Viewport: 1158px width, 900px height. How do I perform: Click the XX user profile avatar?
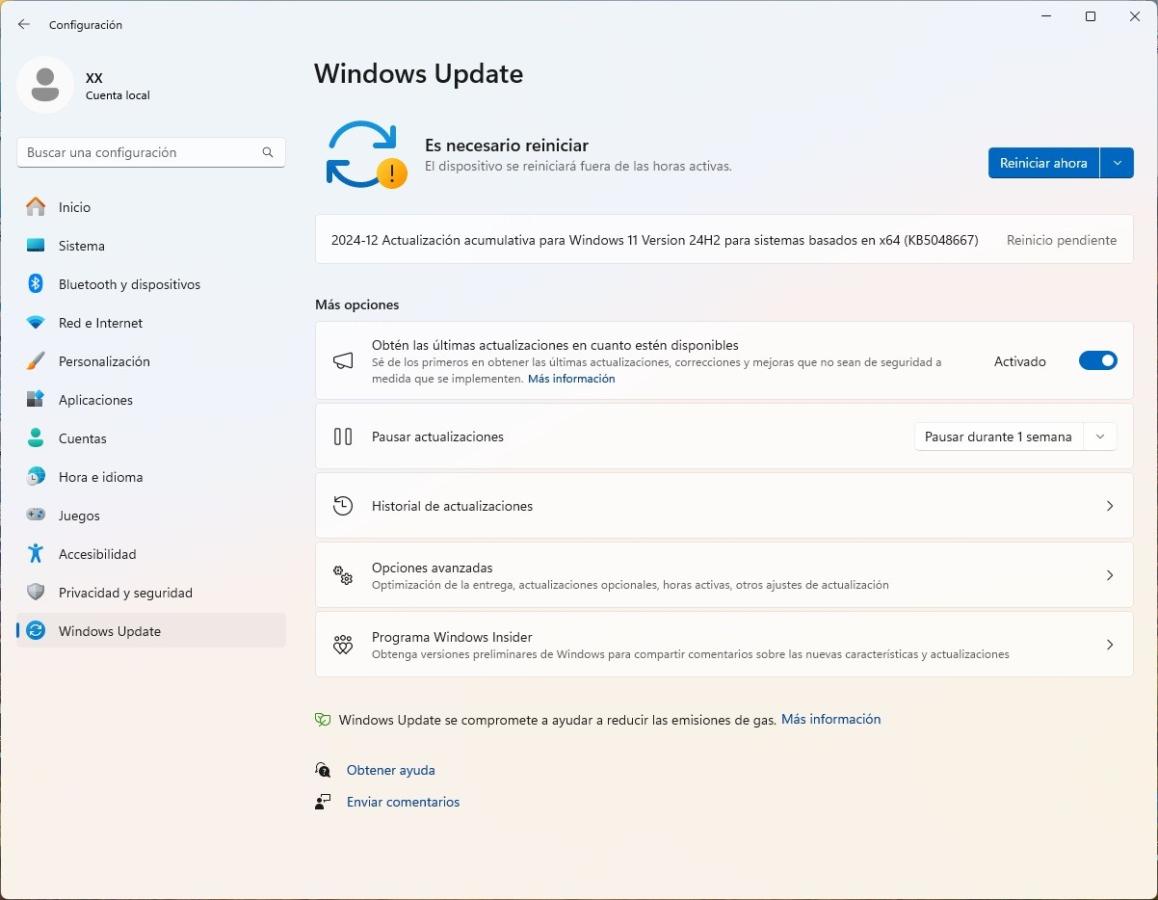[x=45, y=85]
